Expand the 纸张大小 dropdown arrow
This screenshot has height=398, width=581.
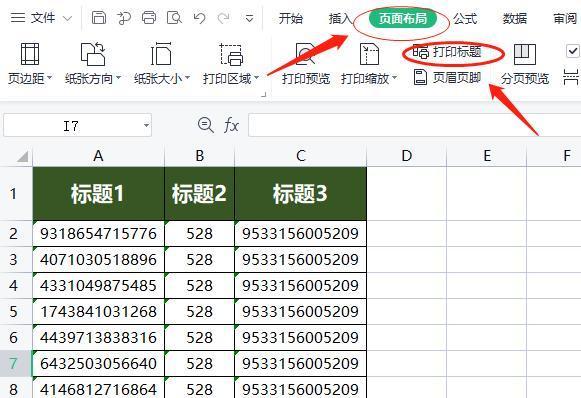click(187, 78)
